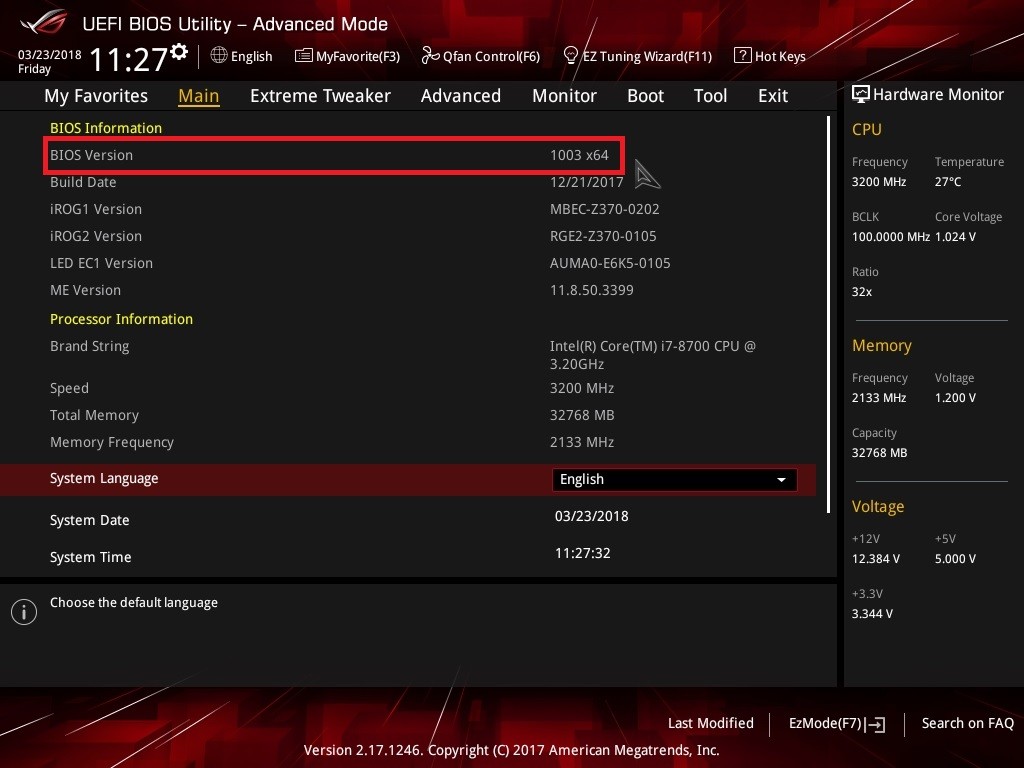Click LED EC1 value AUMA0-E6K5-0105

click(610, 263)
